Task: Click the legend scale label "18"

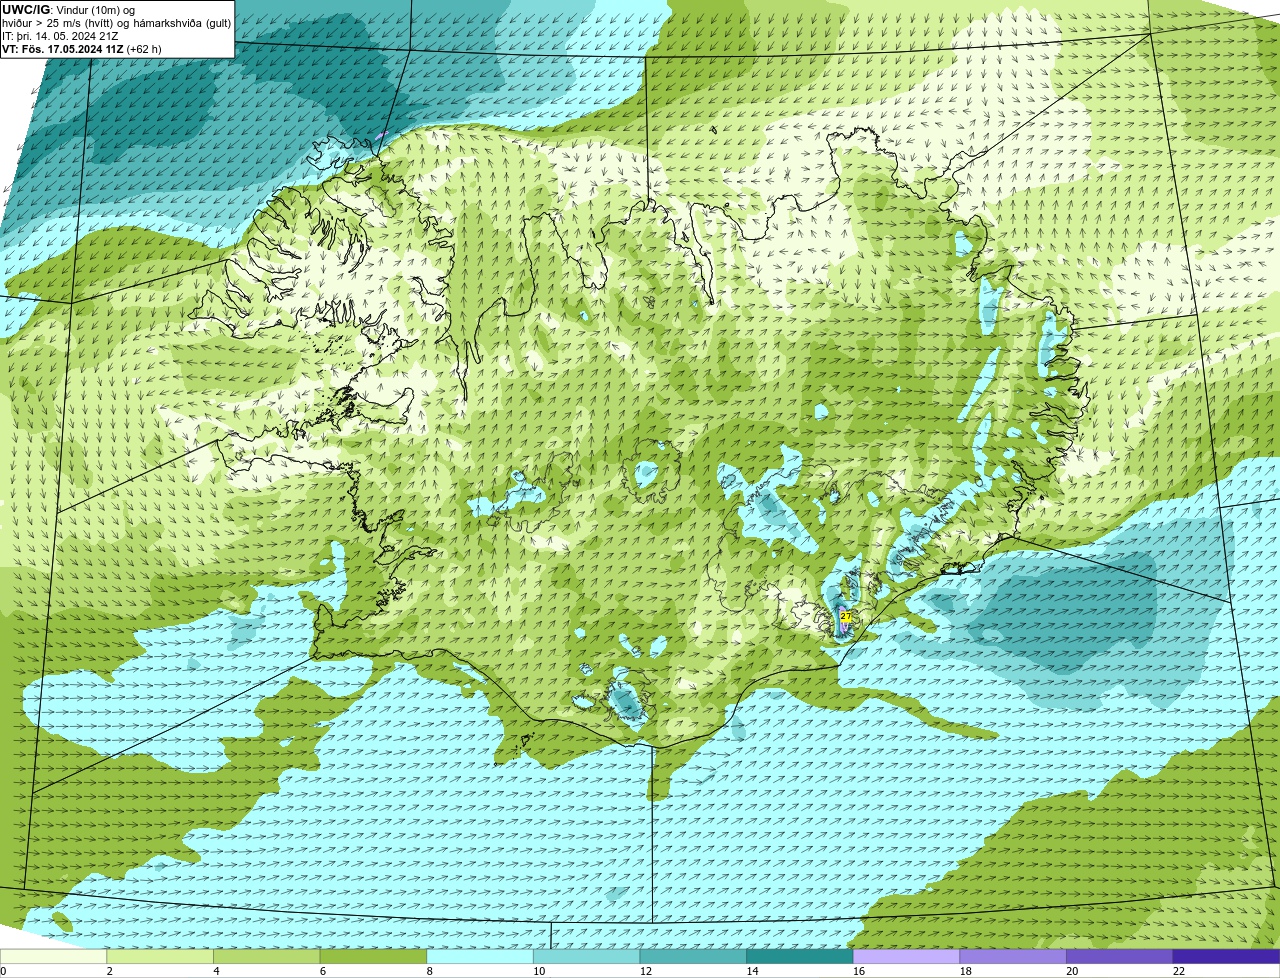Action: [x=965, y=971]
